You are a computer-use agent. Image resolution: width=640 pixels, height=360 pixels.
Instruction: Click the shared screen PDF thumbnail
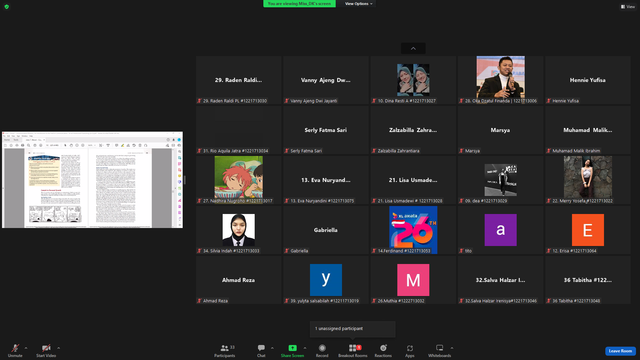coord(92,180)
